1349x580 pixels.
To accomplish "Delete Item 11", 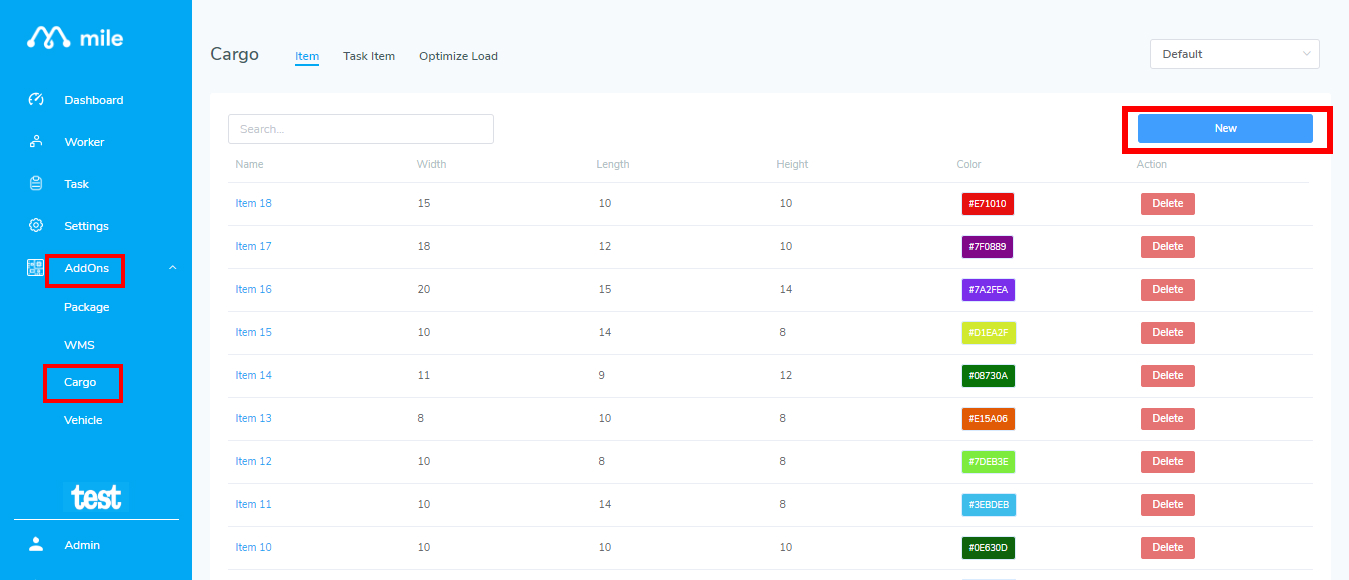I will (x=1168, y=505).
